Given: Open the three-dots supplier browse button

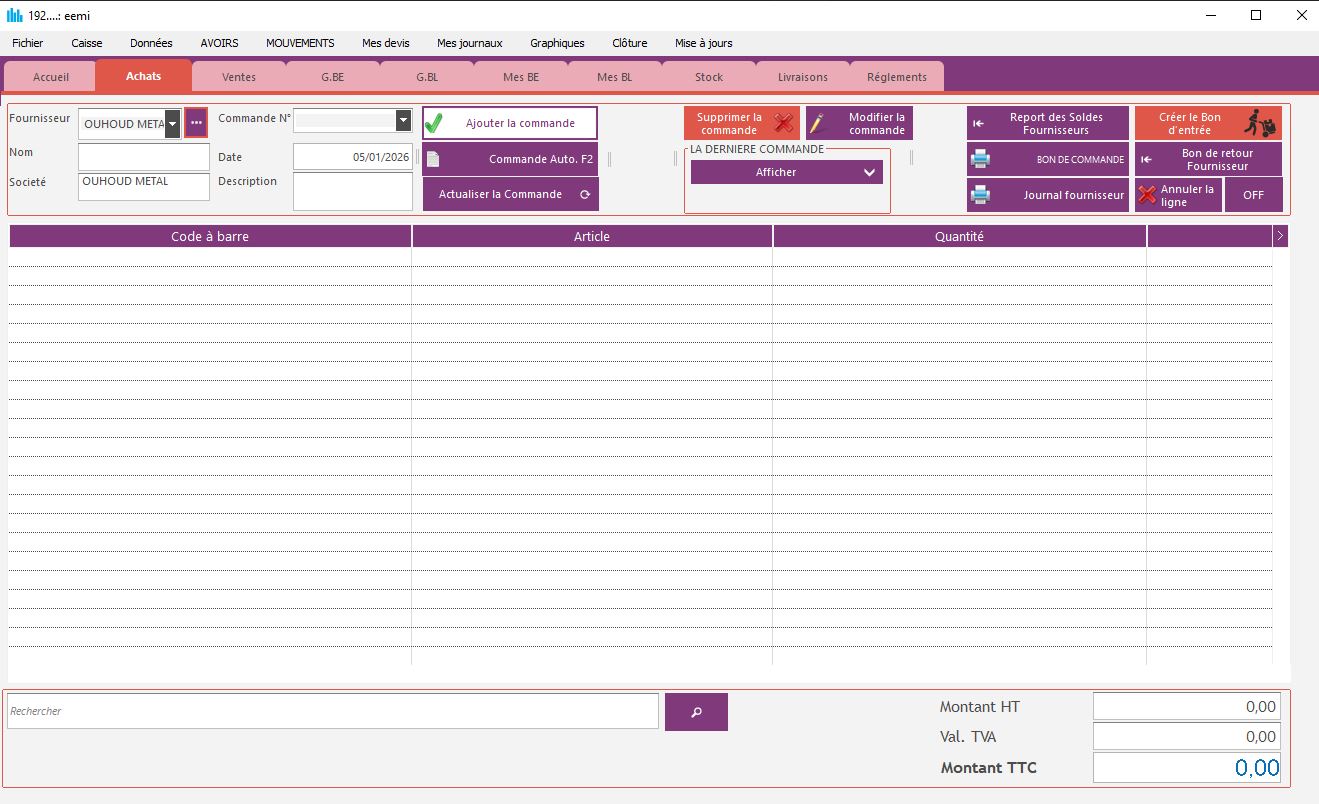Looking at the screenshot, I should 196,123.
